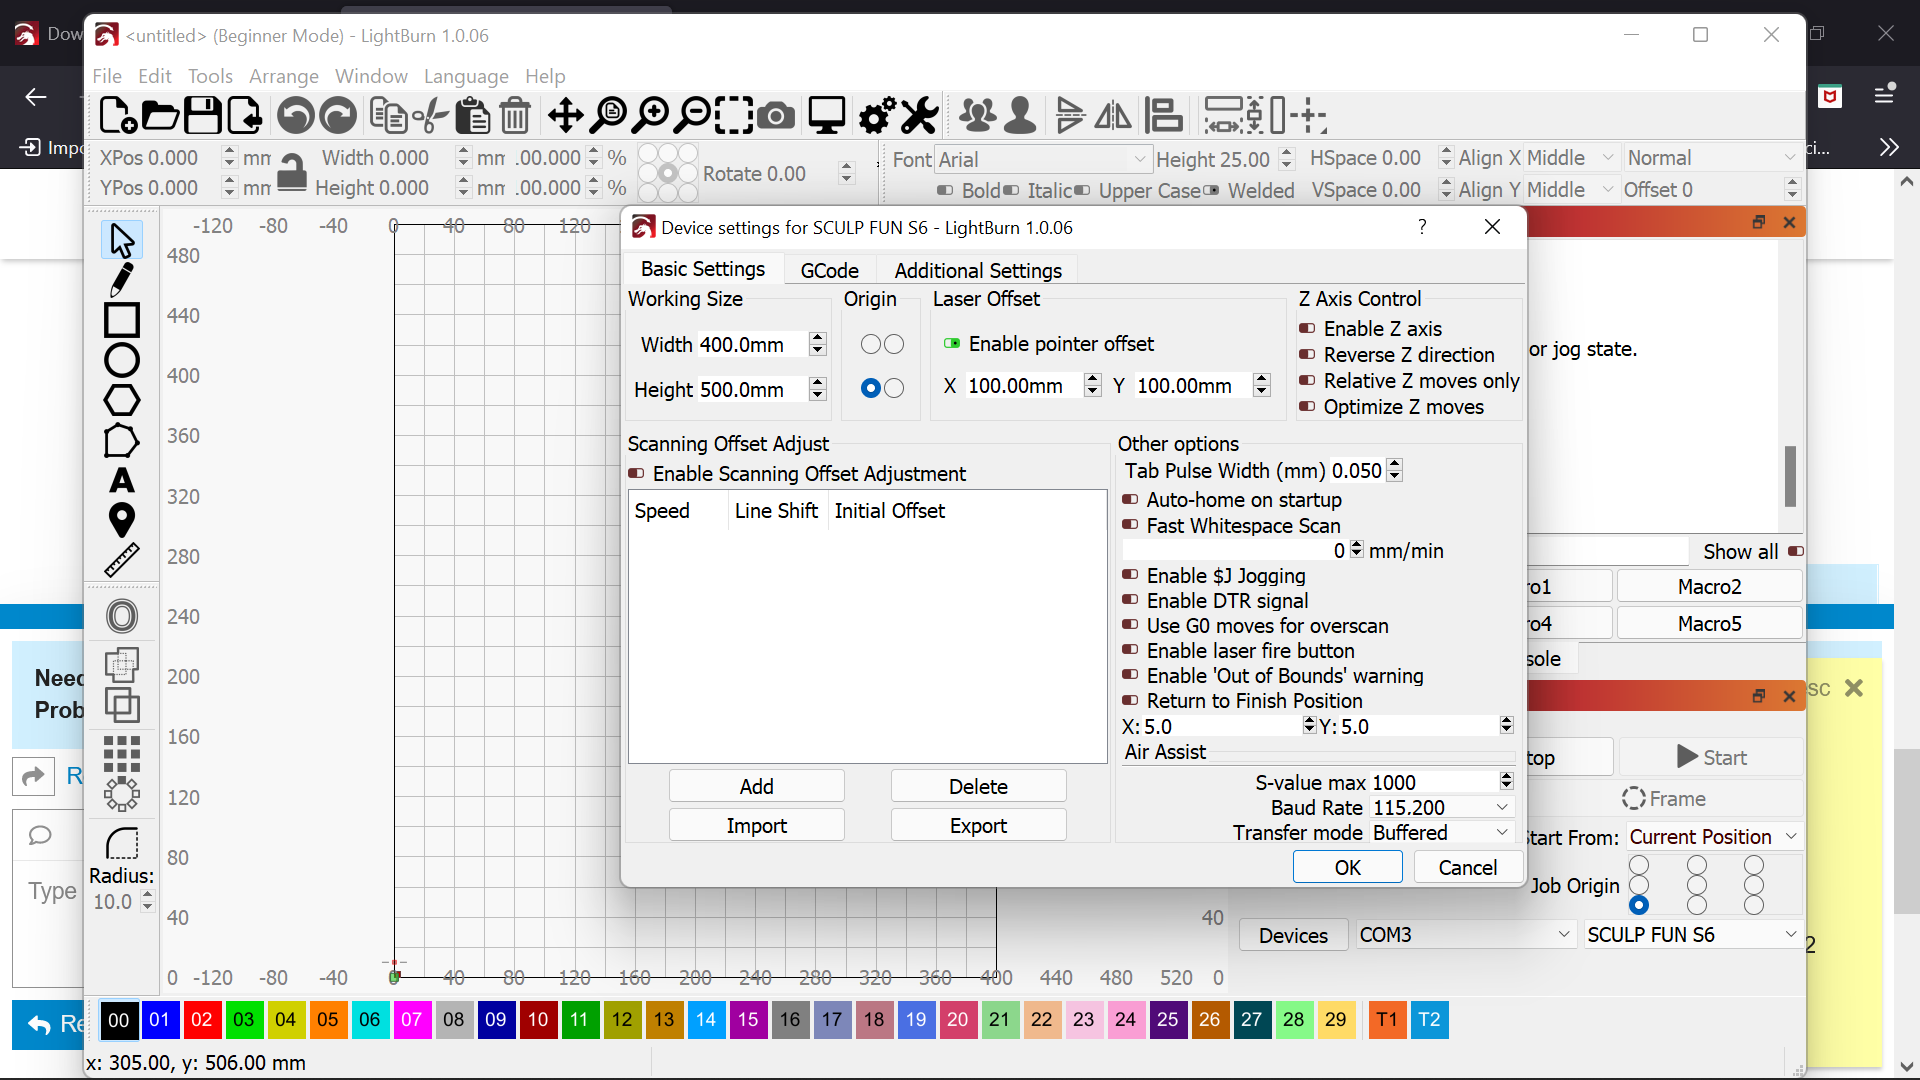Select the Draw Lines pencil tool
The height and width of the screenshot is (1080, 1920).
122,281
